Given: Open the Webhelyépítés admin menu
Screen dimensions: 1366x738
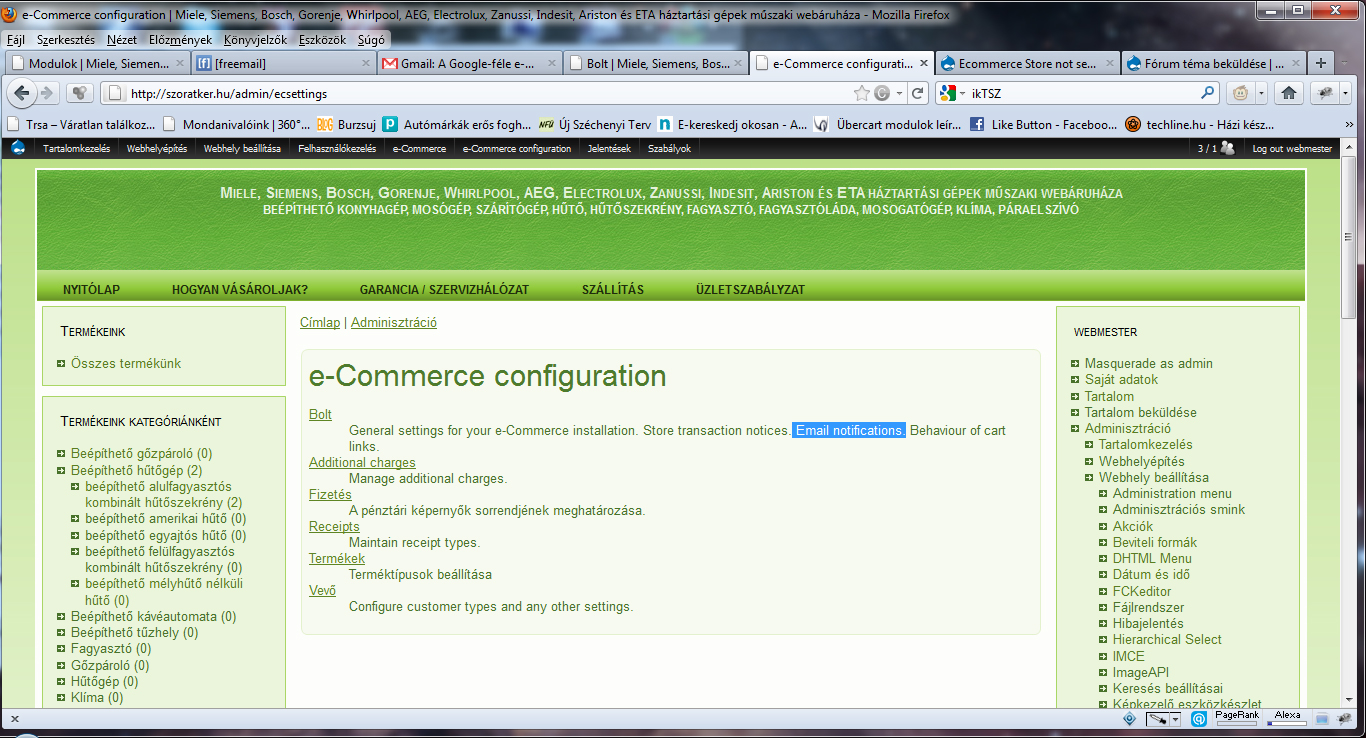Looking at the screenshot, I should 157,148.
